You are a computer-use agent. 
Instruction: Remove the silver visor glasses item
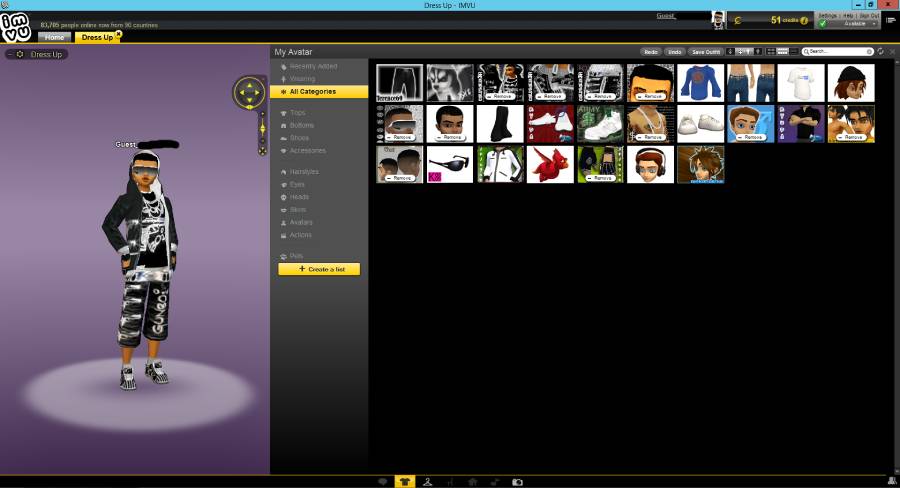tap(400, 138)
